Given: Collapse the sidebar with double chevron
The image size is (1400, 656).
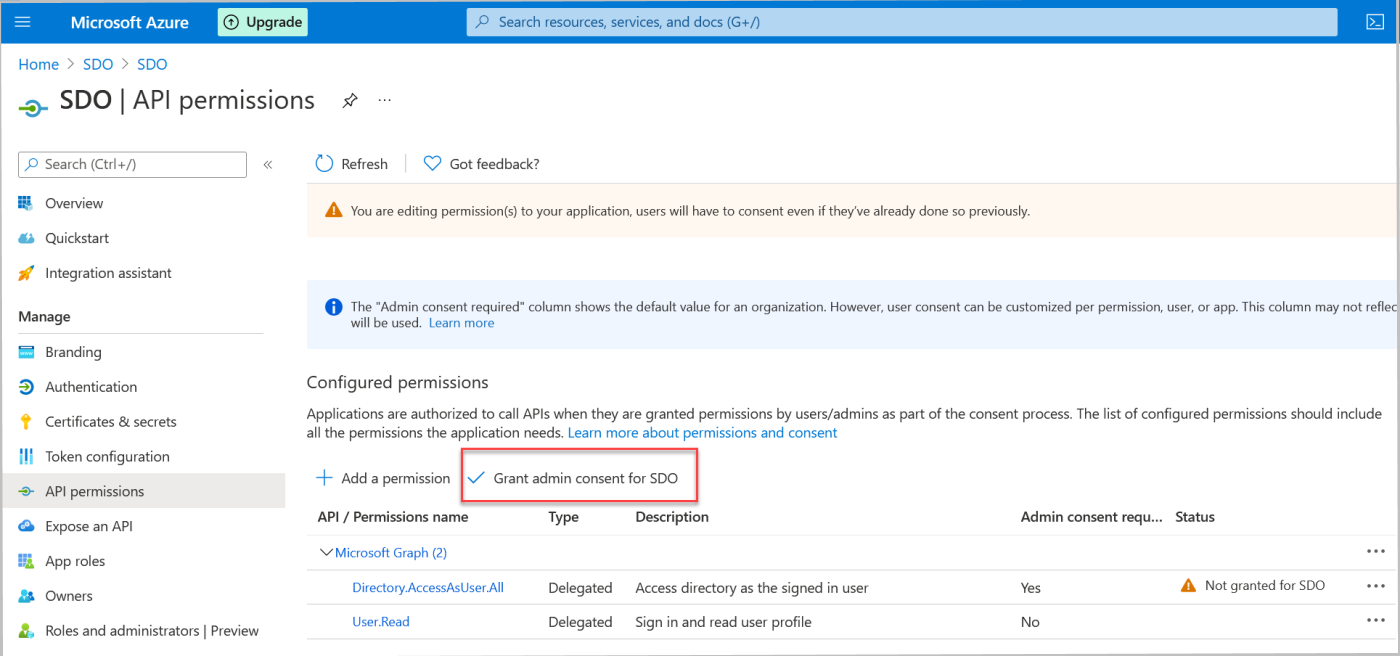Looking at the screenshot, I should [x=268, y=164].
